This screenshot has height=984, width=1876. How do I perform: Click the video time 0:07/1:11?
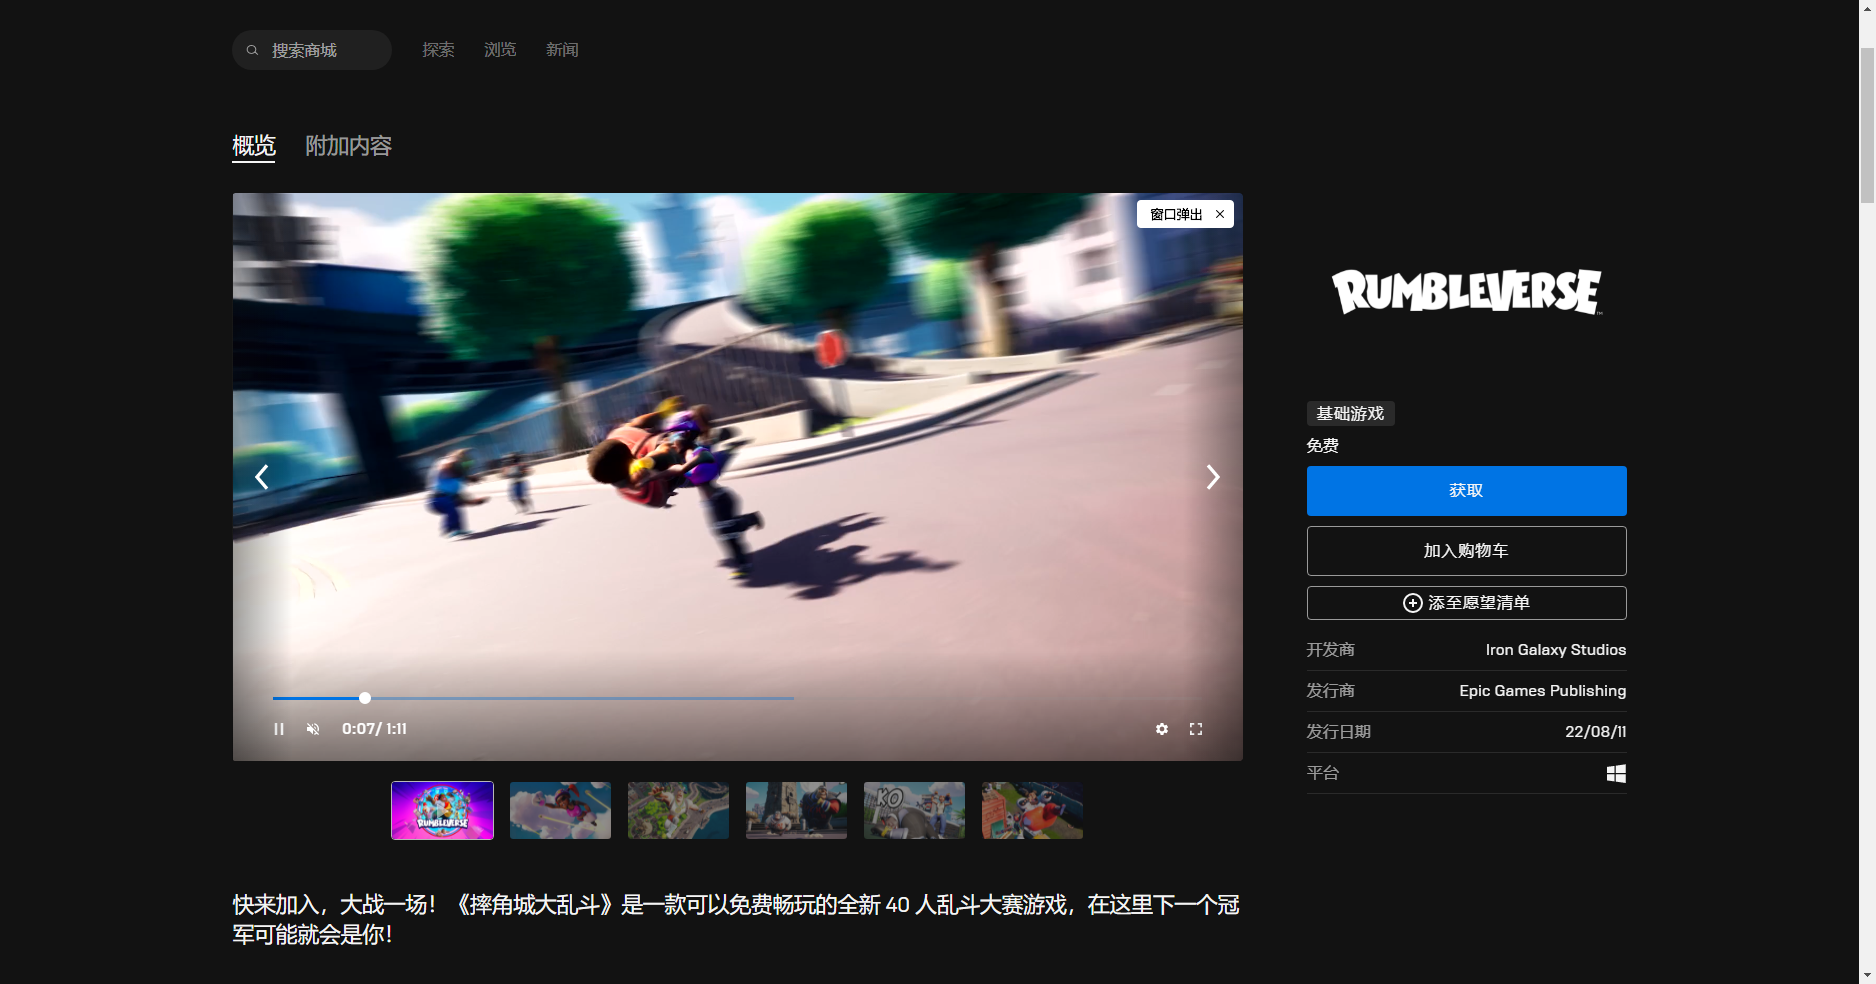click(x=374, y=729)
